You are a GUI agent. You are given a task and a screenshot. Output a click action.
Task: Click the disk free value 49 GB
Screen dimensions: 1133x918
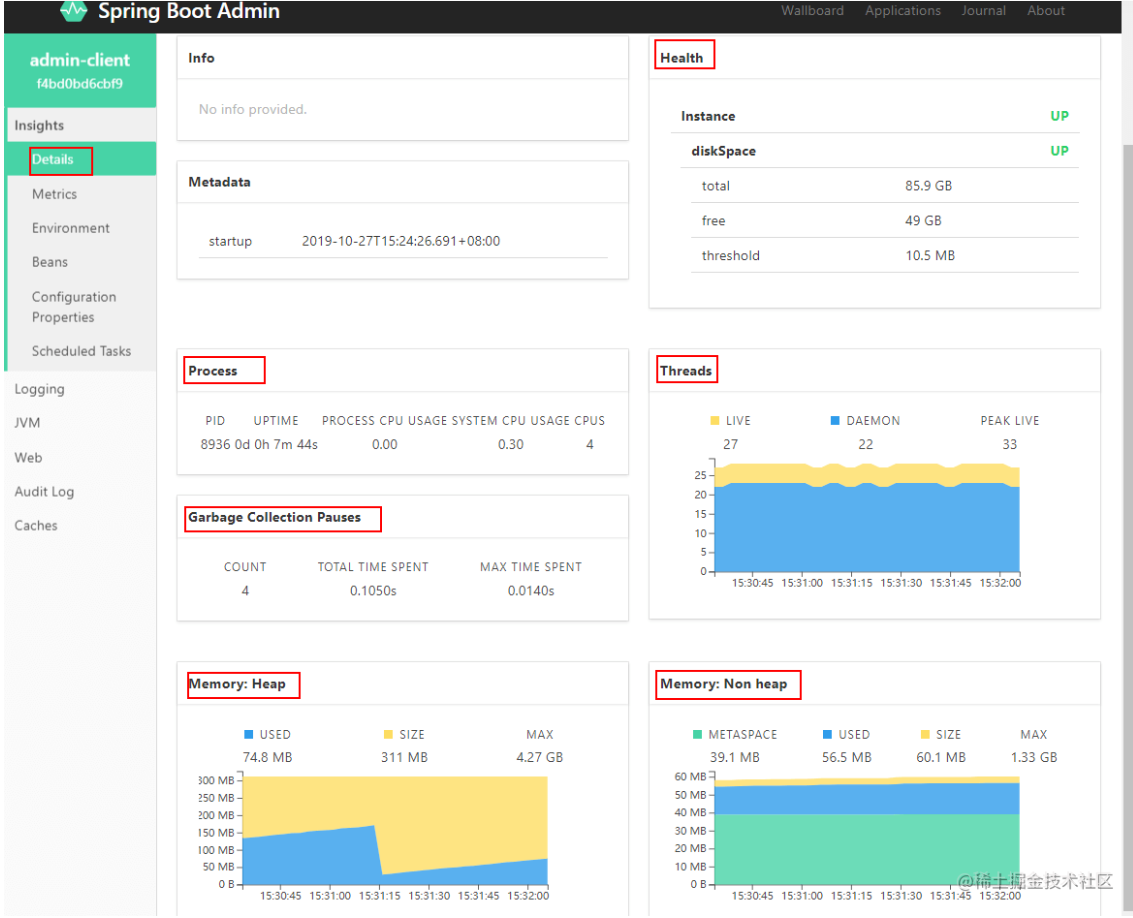point(923,220)
